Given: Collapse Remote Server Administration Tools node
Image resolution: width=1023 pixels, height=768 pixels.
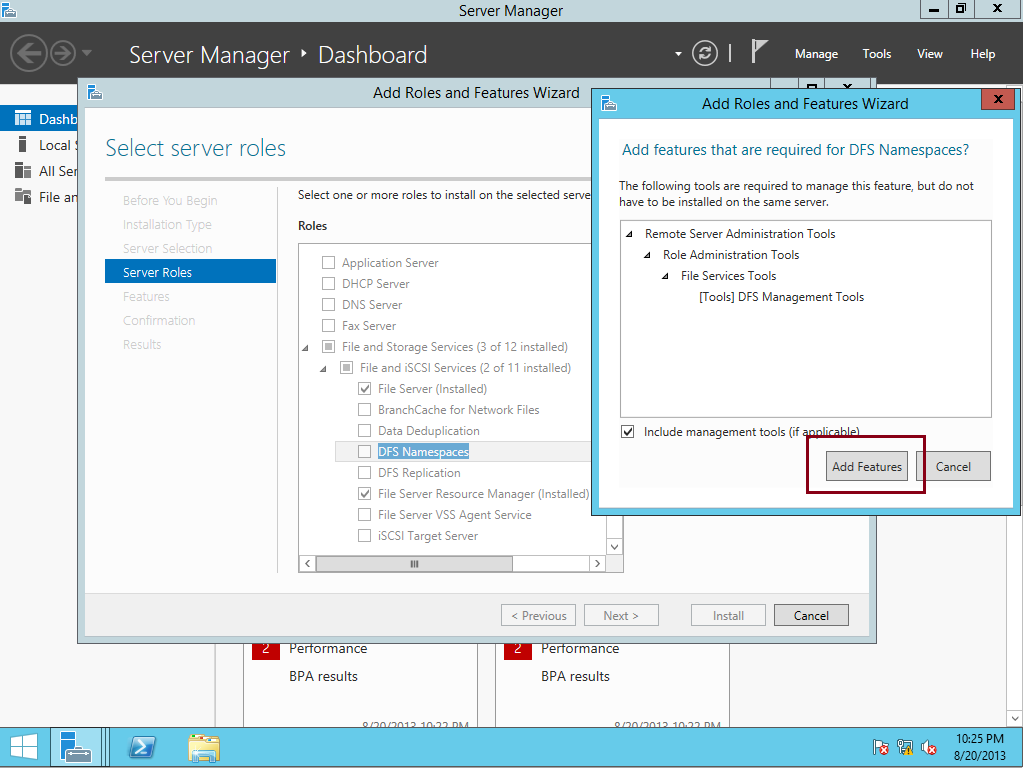Looking at the screenshot, I should (630, 234).
